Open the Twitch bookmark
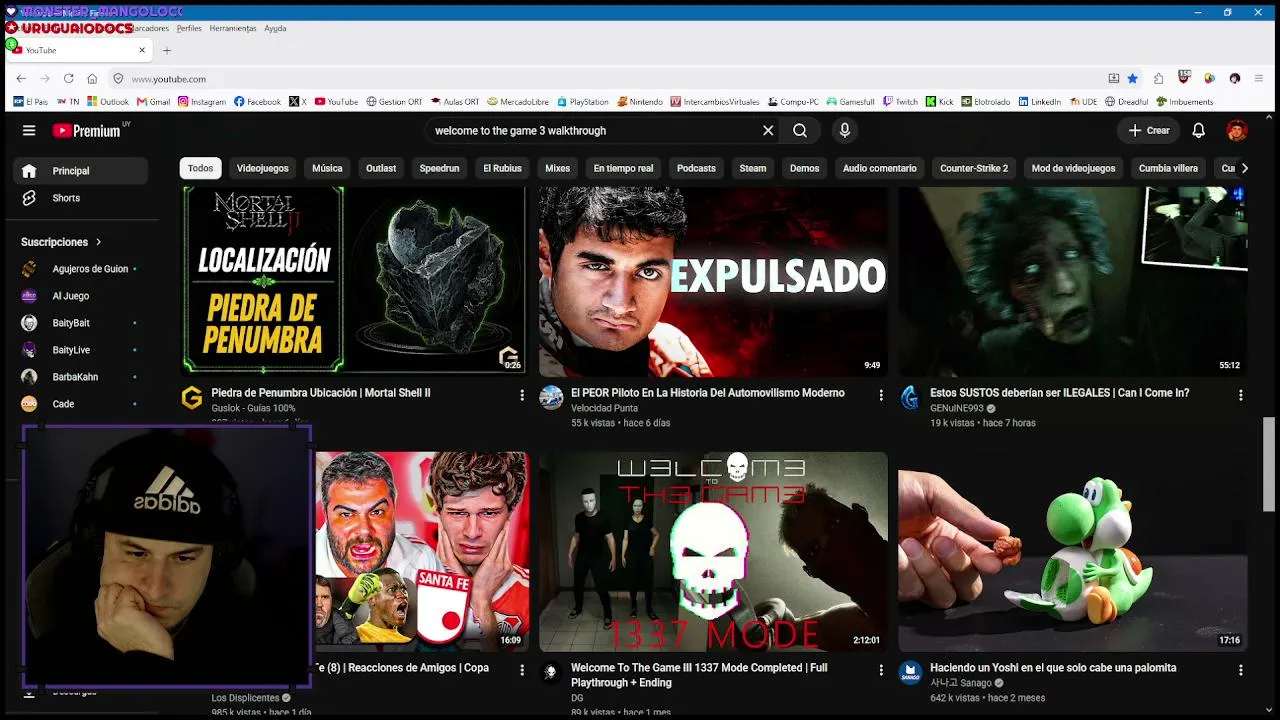 tap(900, 101)
